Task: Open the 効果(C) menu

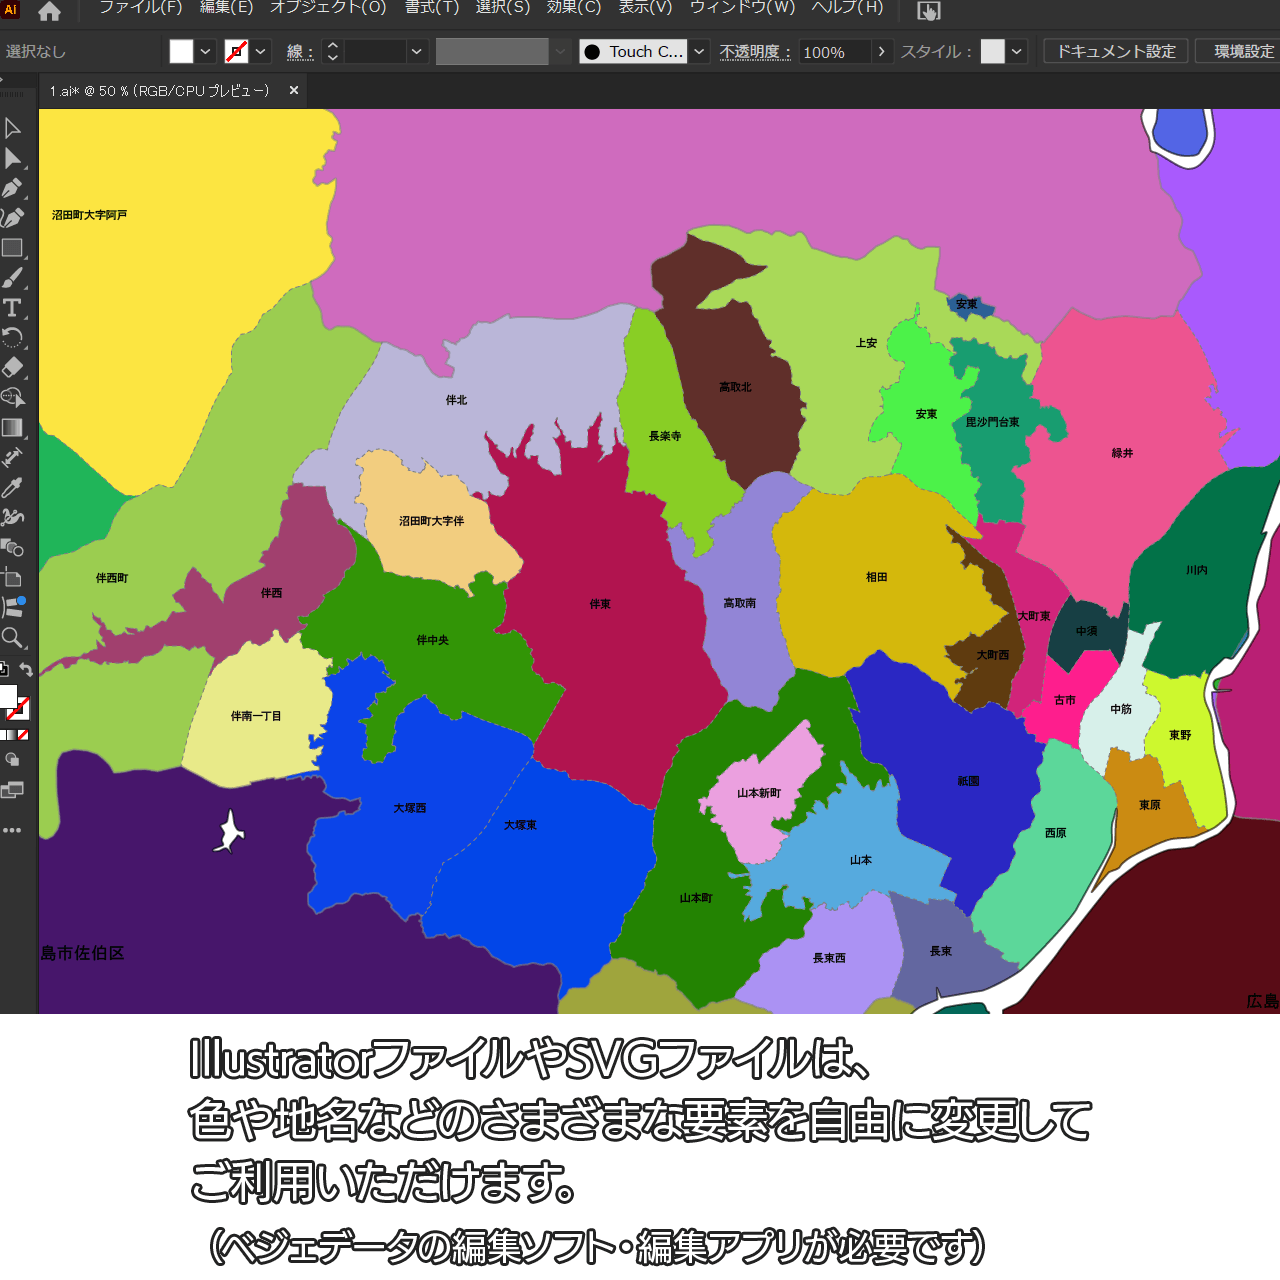Action: point(573,8)
